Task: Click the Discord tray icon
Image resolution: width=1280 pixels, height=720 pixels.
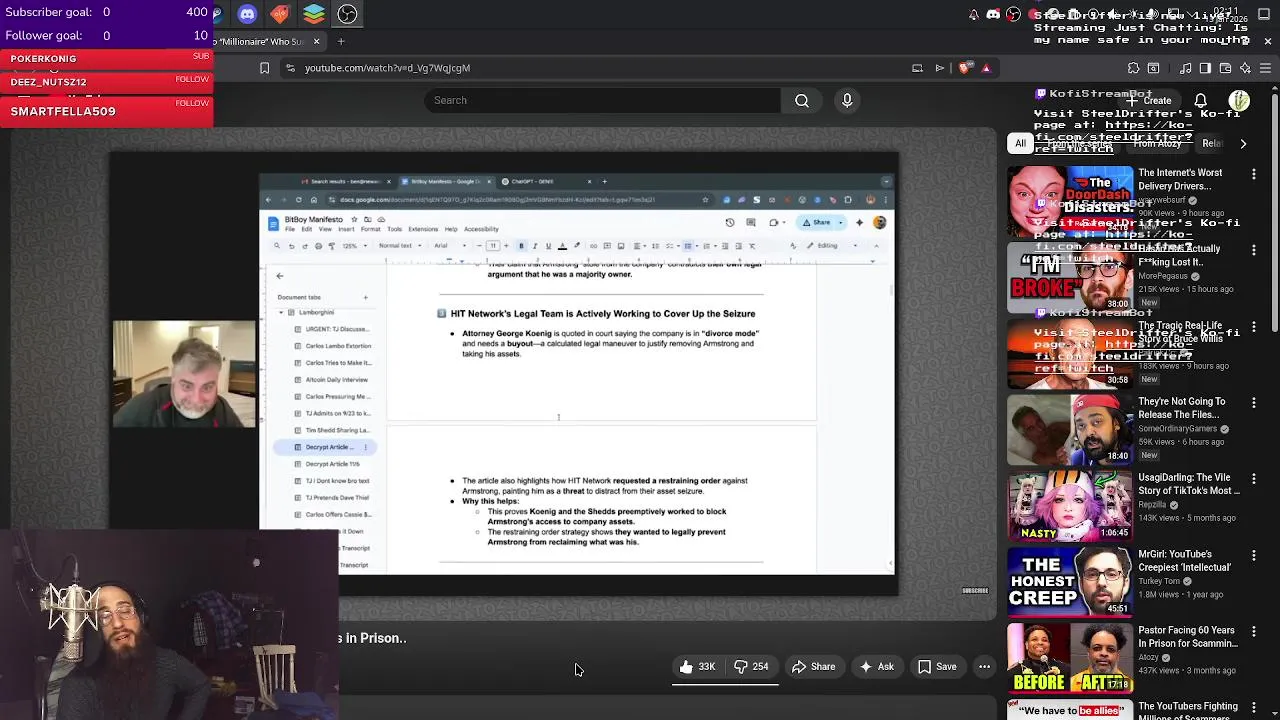Action: click(993, 14)
